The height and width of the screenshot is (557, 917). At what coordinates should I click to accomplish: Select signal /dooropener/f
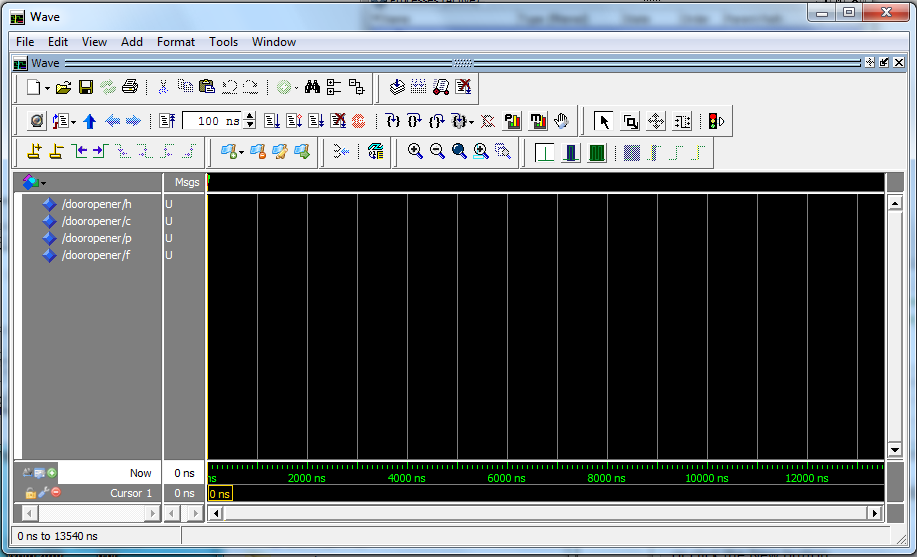96,255
